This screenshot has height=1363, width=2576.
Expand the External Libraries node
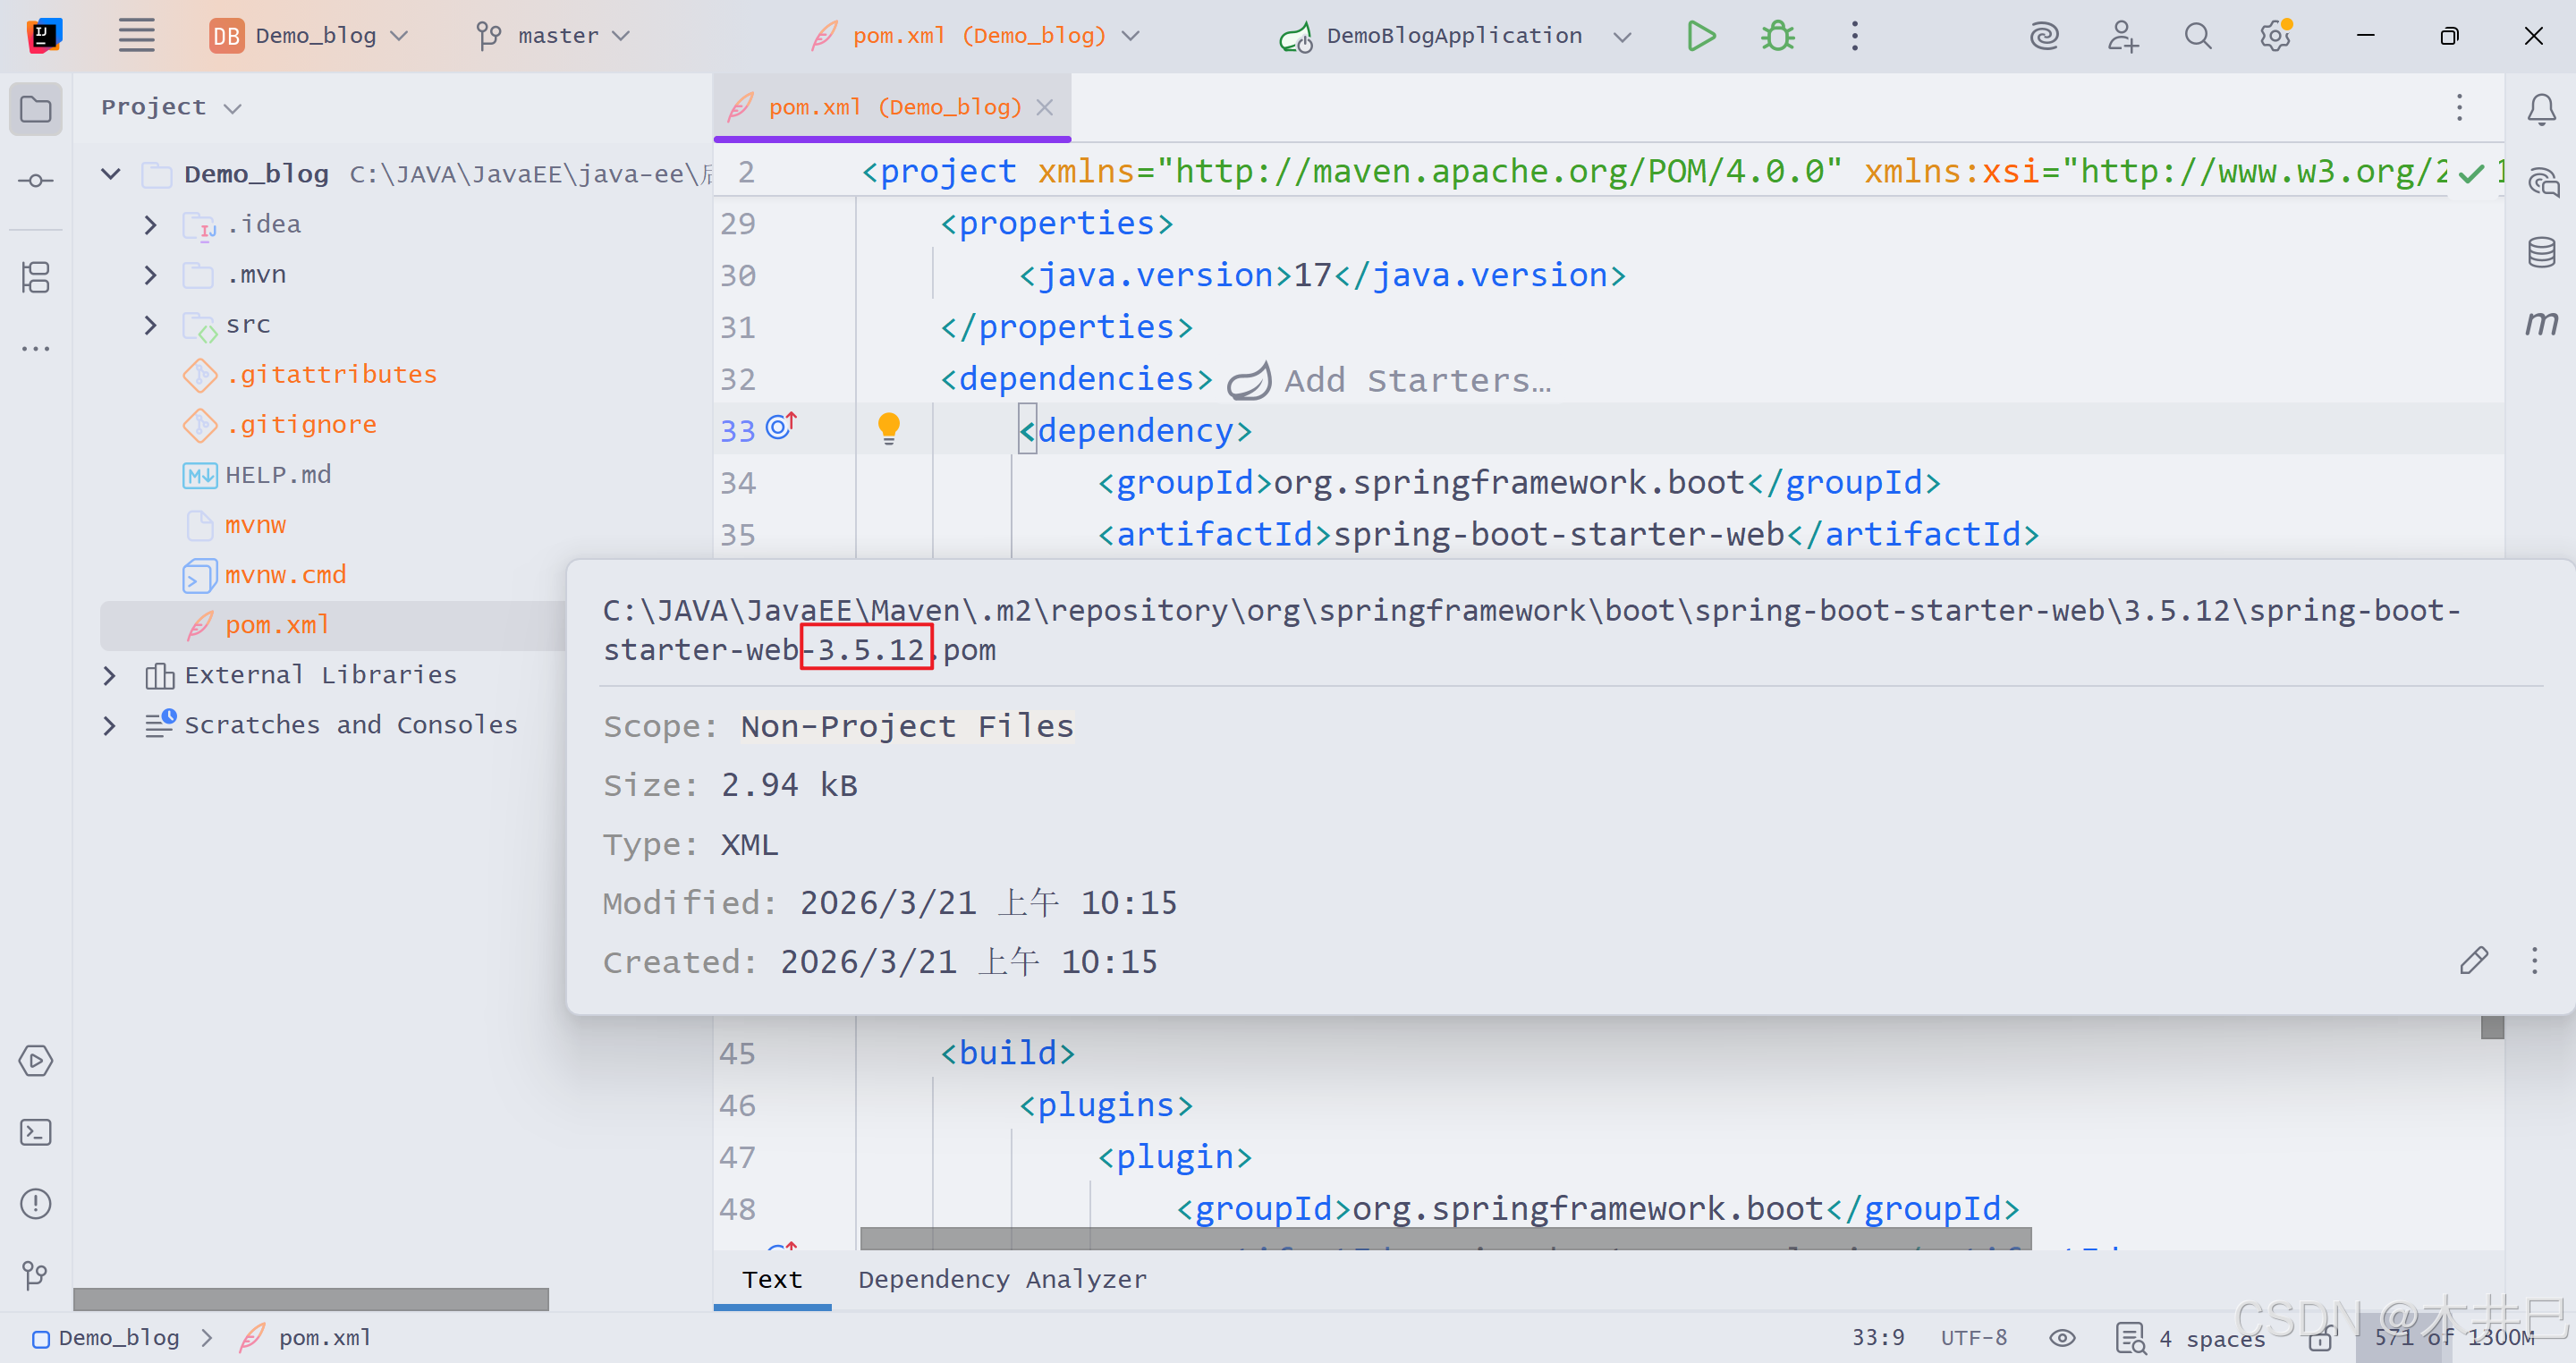(x=110, y=675)
